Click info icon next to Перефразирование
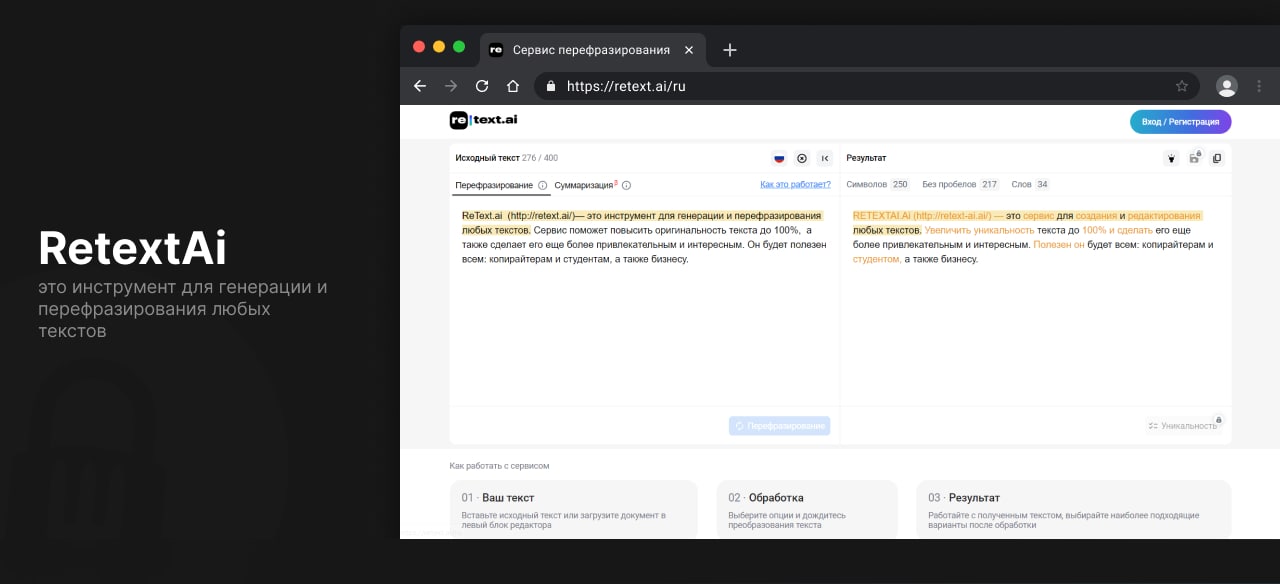This screenshot has height=584, width=1280. coord(543,185)
